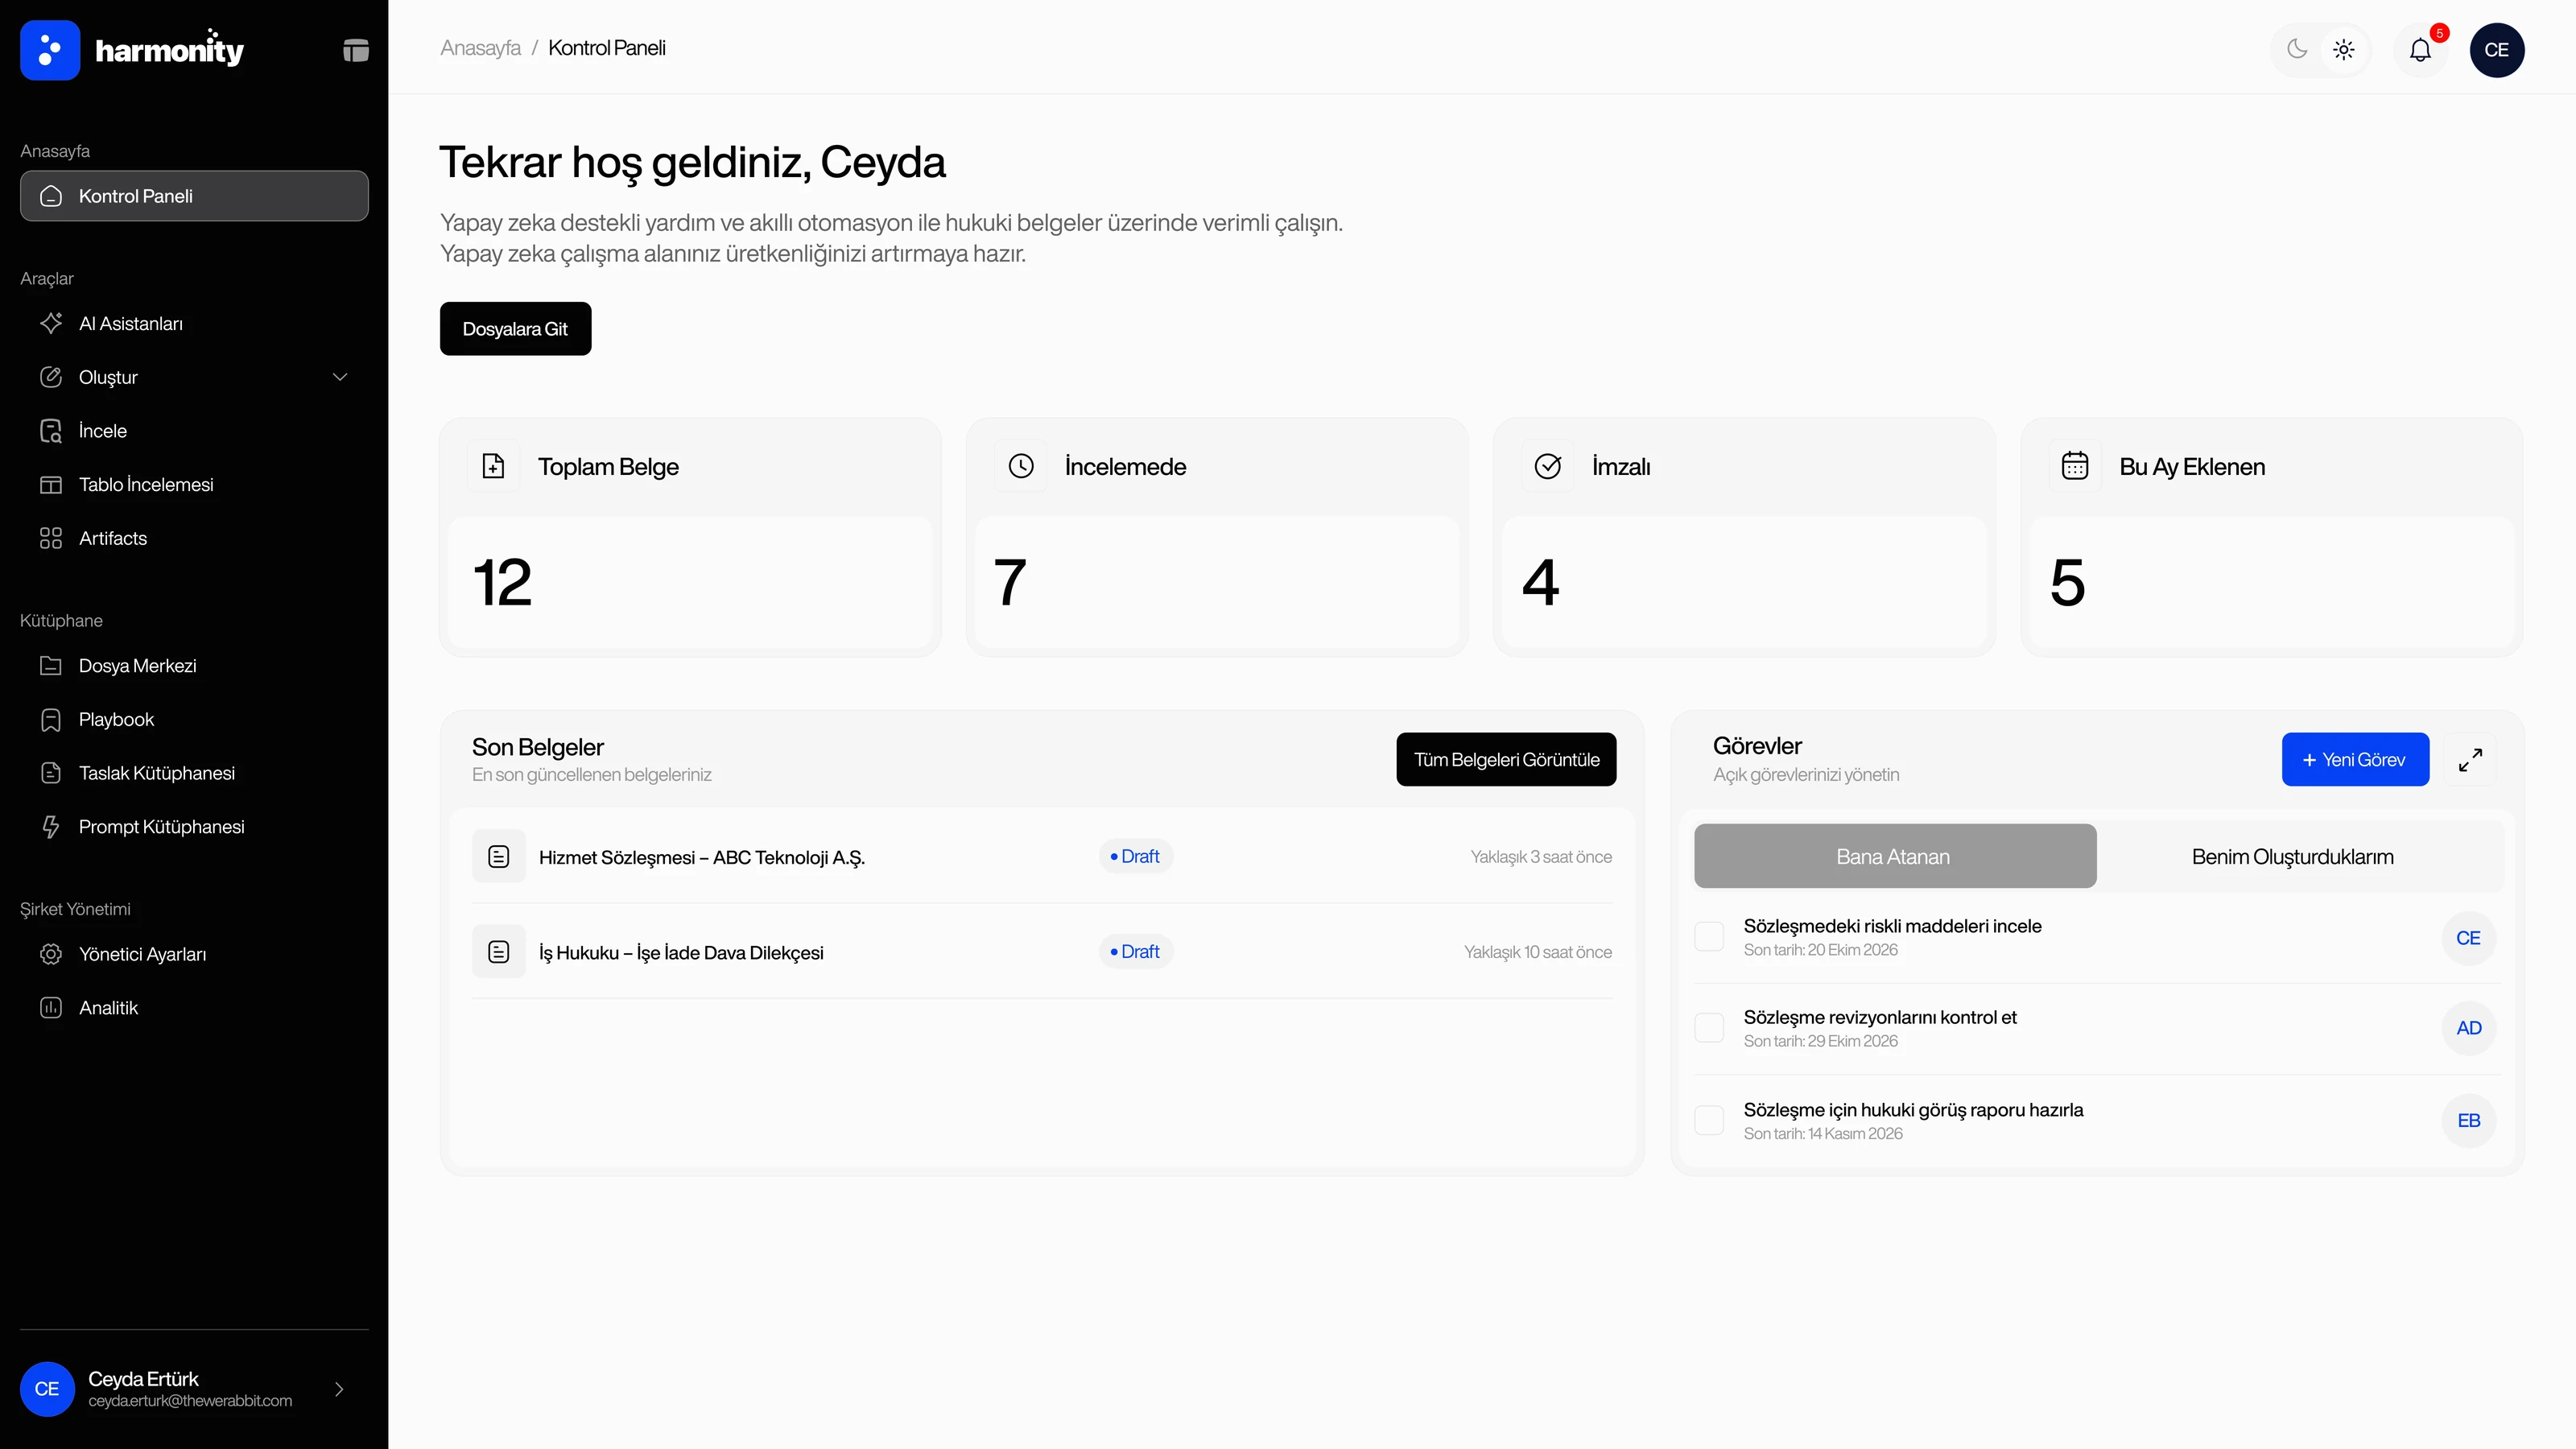The width and height of the screenshot is (2576, 1449).
Task: Open İncele tool
Action: (x=194, y=431)
